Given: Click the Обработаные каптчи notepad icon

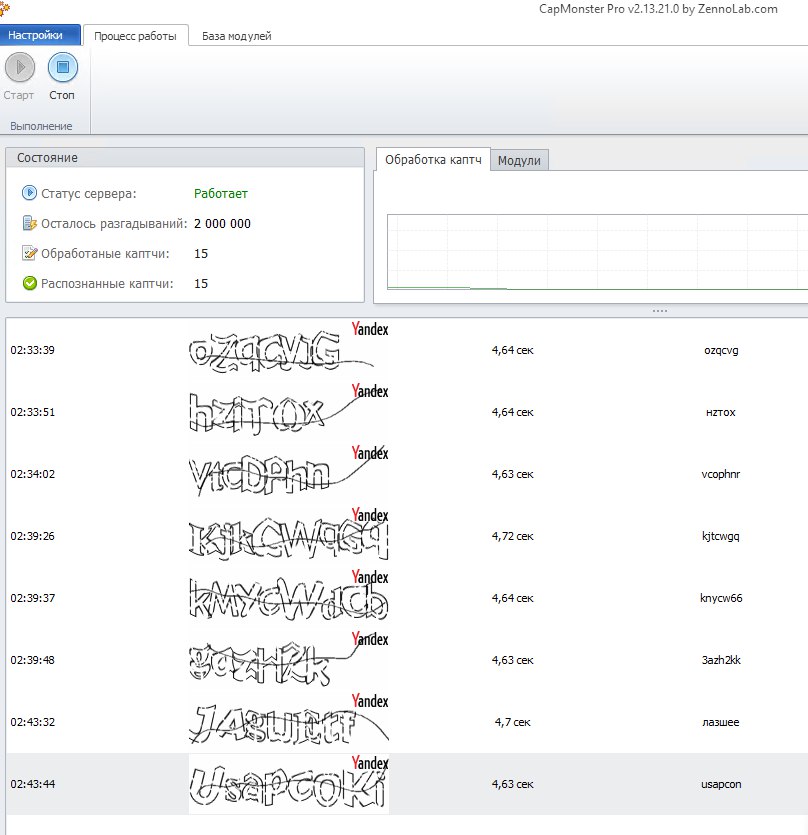Looking at the screenshot, I should click(30, 254).
